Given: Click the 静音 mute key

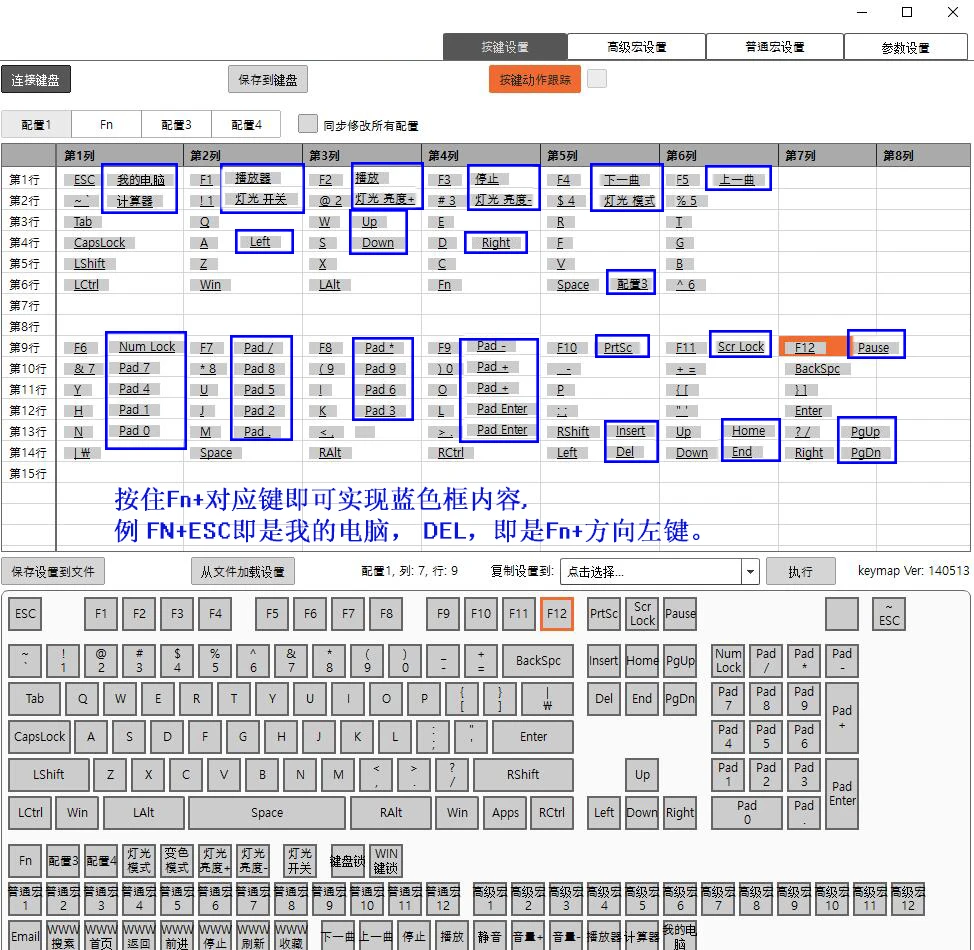Looking at the screenshot, I should (489, 936).
